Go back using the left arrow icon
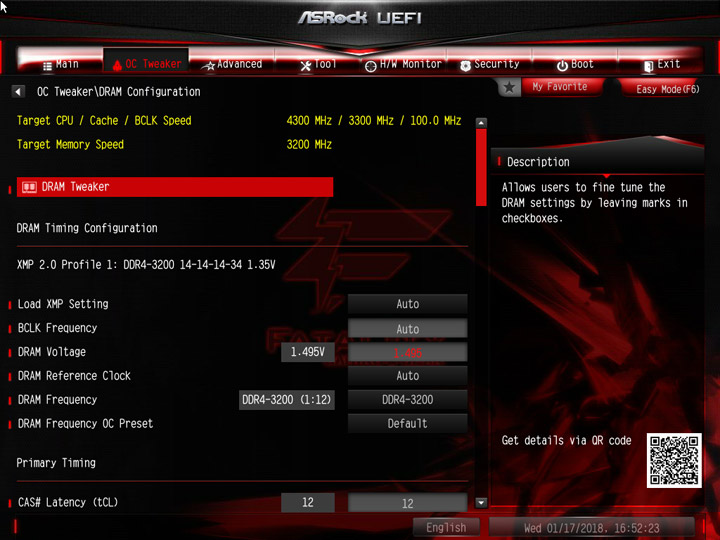 click(x=18, y=91)
